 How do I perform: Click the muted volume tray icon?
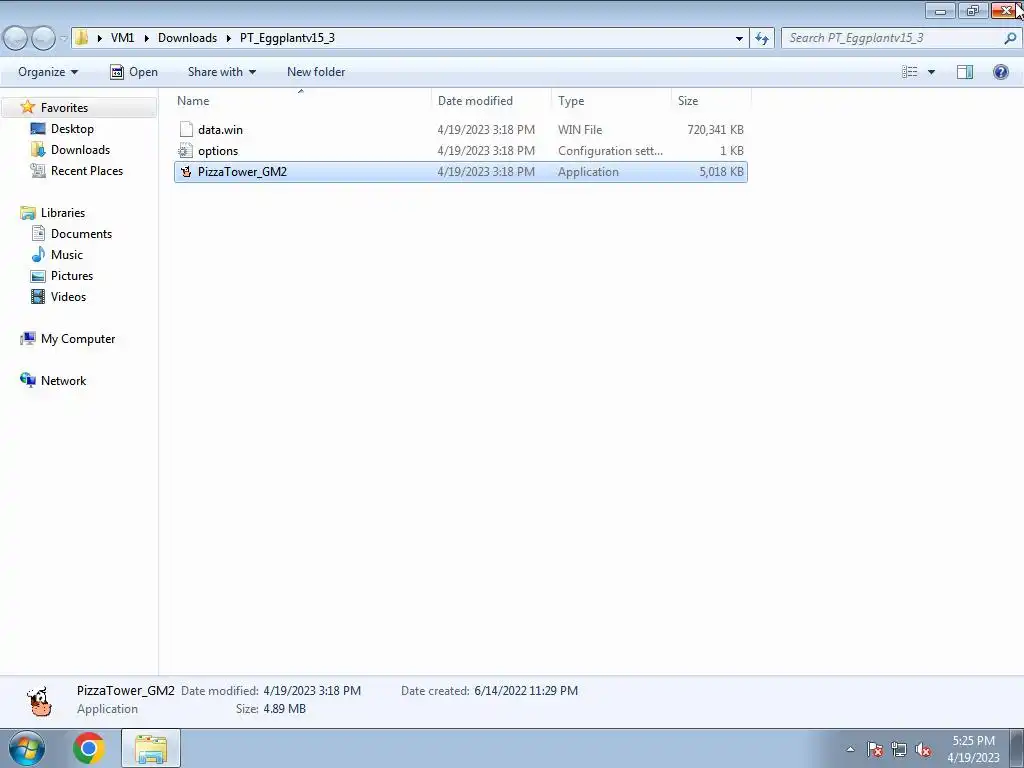point(923,749)
